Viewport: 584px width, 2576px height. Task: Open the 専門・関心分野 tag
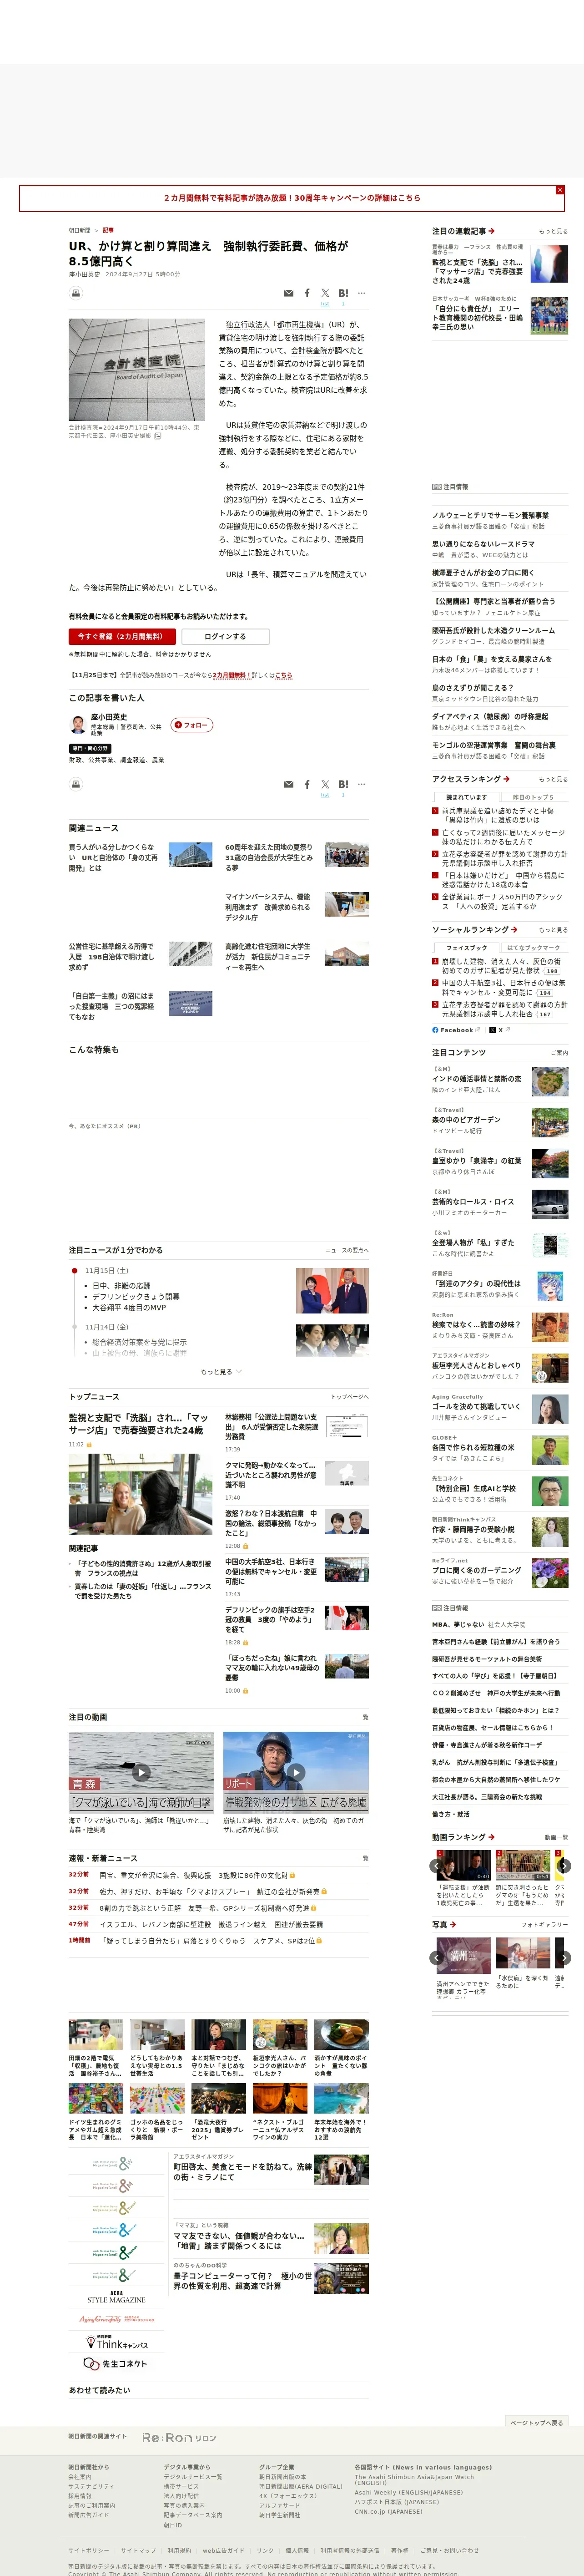[x=90, y=748]
